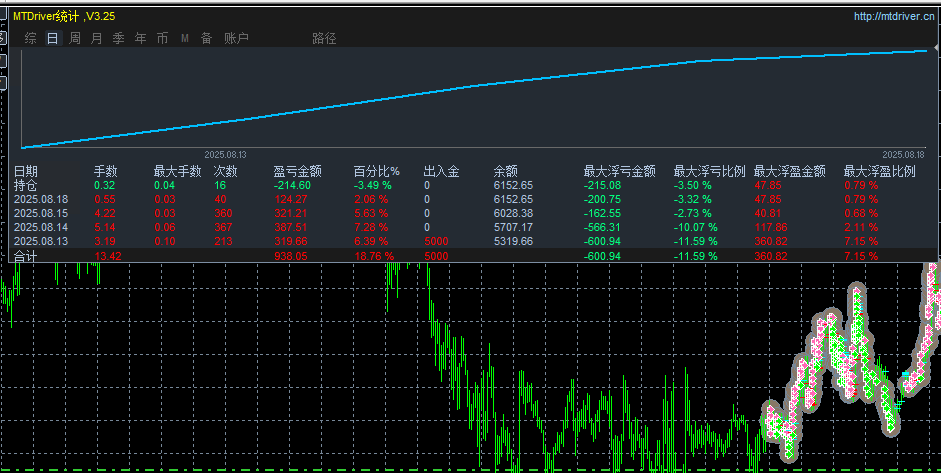This screenshot has width=941, height=473.
Task: Click the -566.31 floating loss value
Action: tap(603, 227)
